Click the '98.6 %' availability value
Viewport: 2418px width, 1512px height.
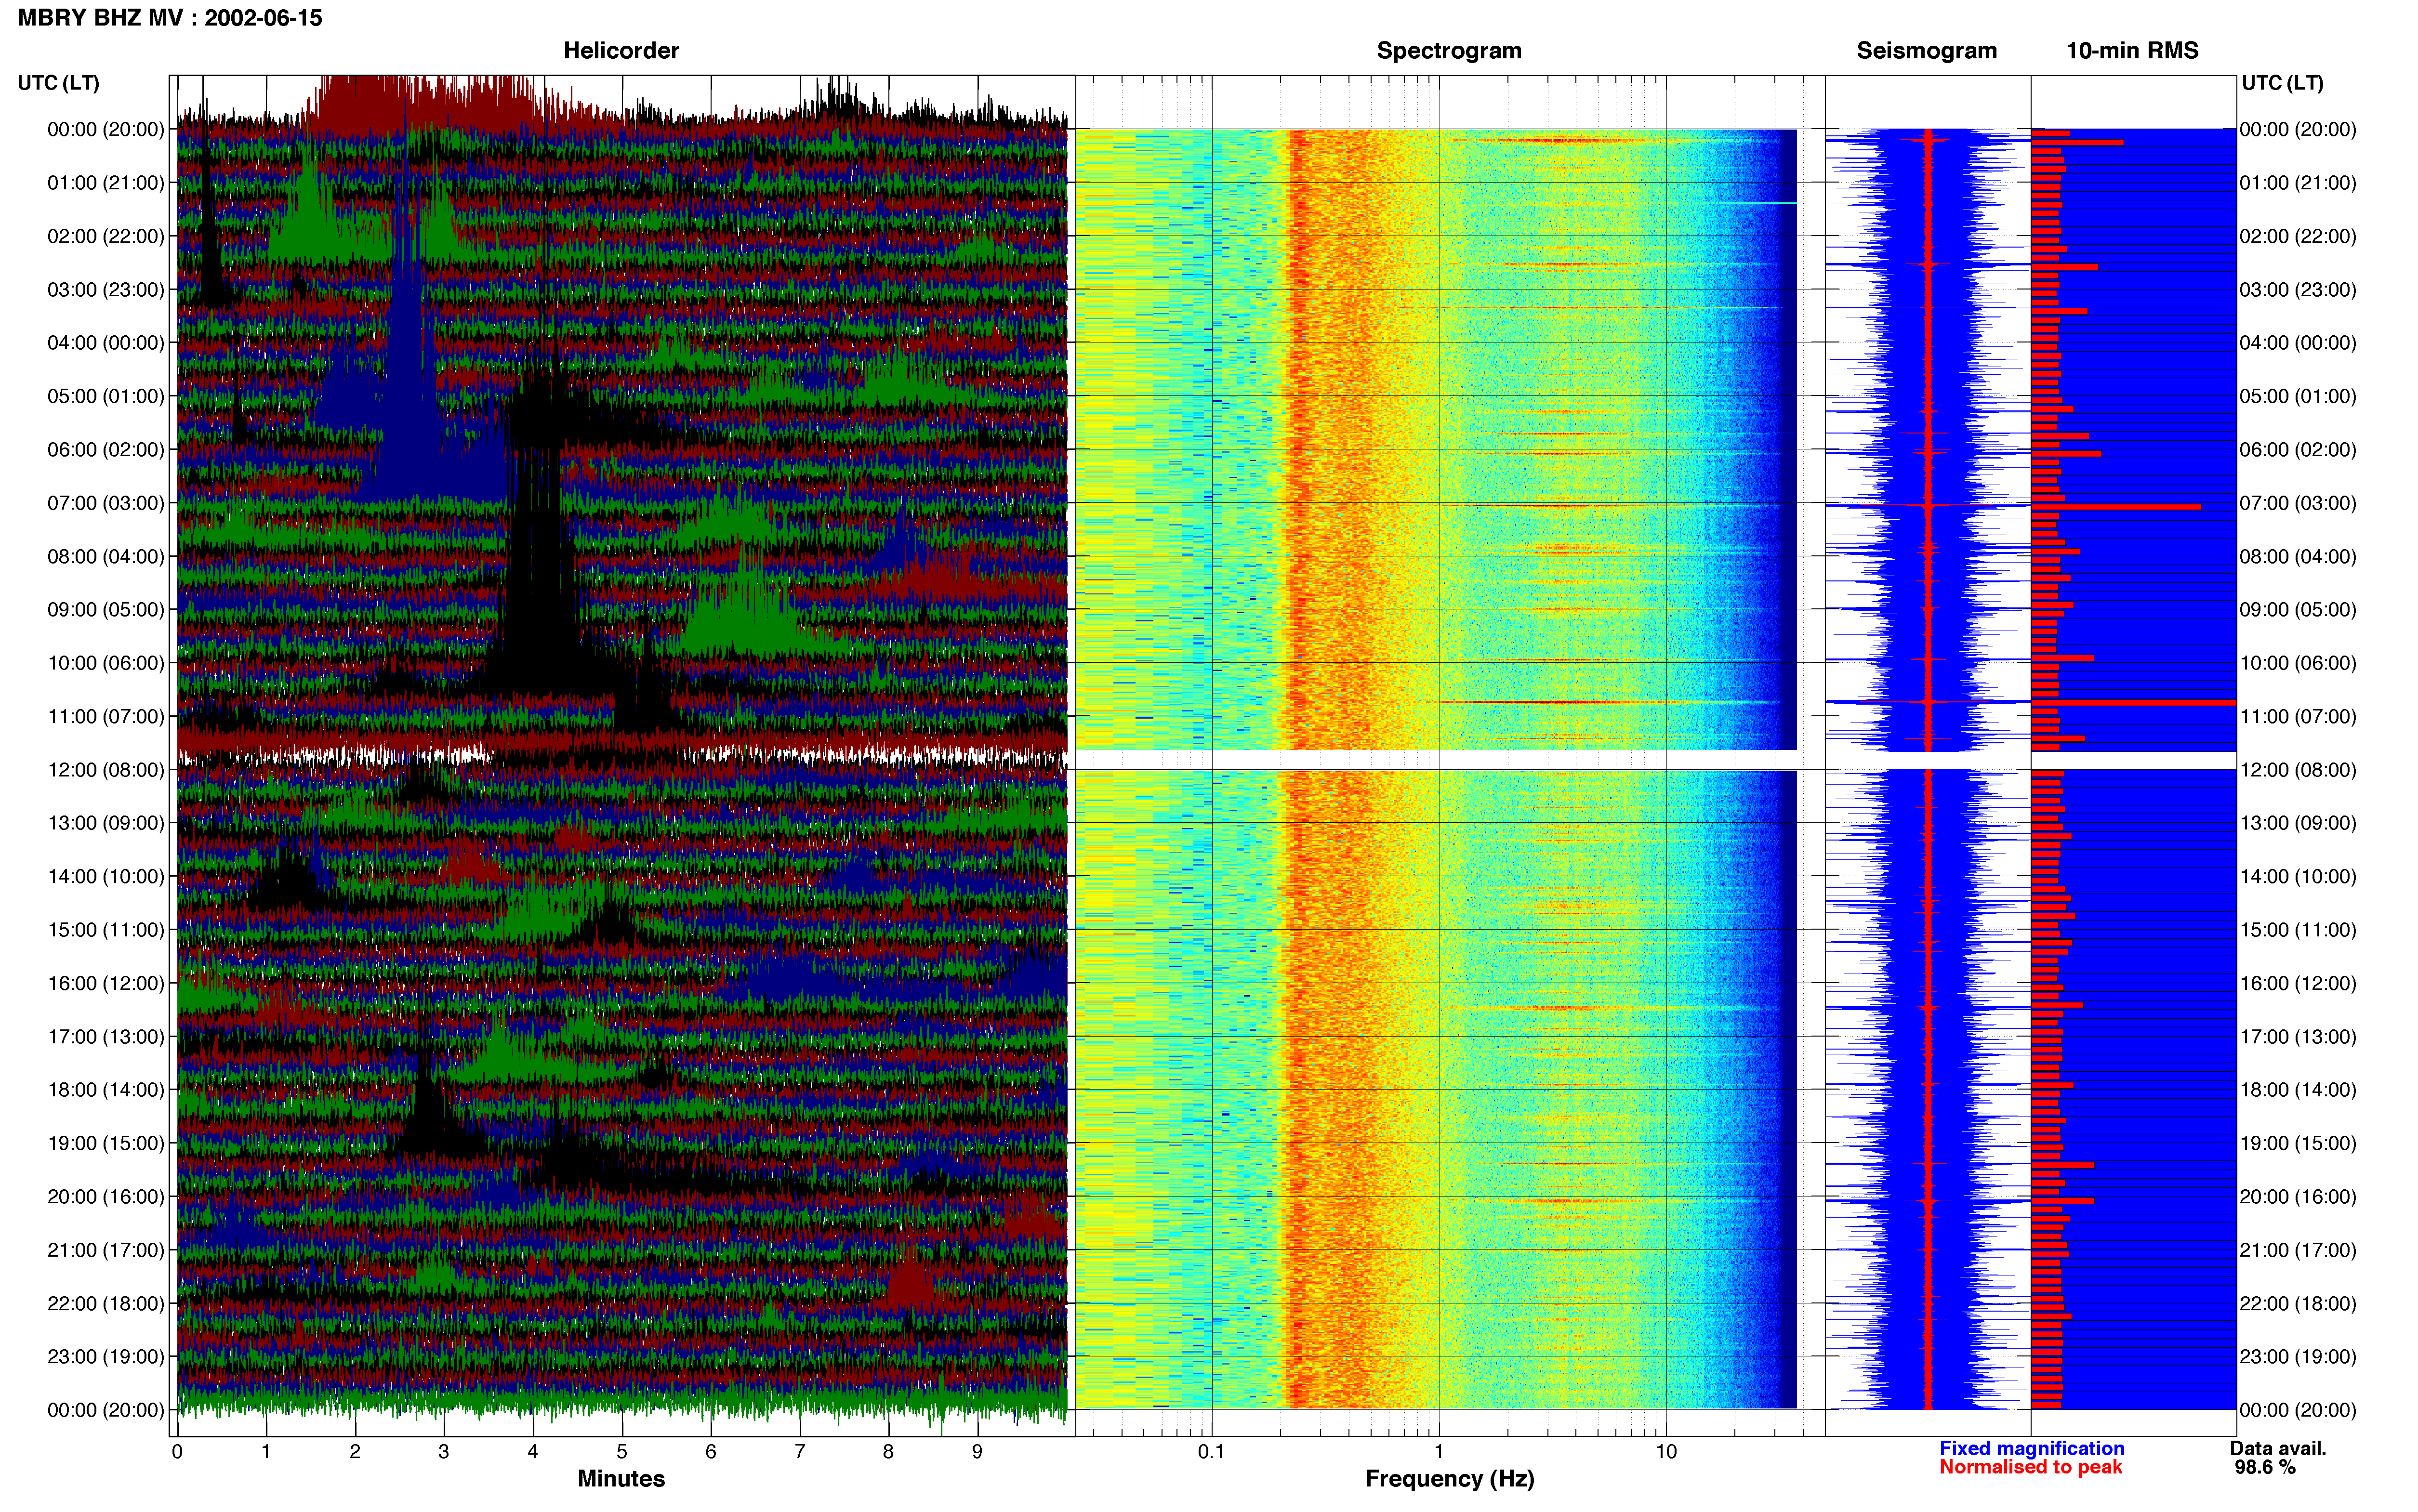(x=2265, y=1468)
